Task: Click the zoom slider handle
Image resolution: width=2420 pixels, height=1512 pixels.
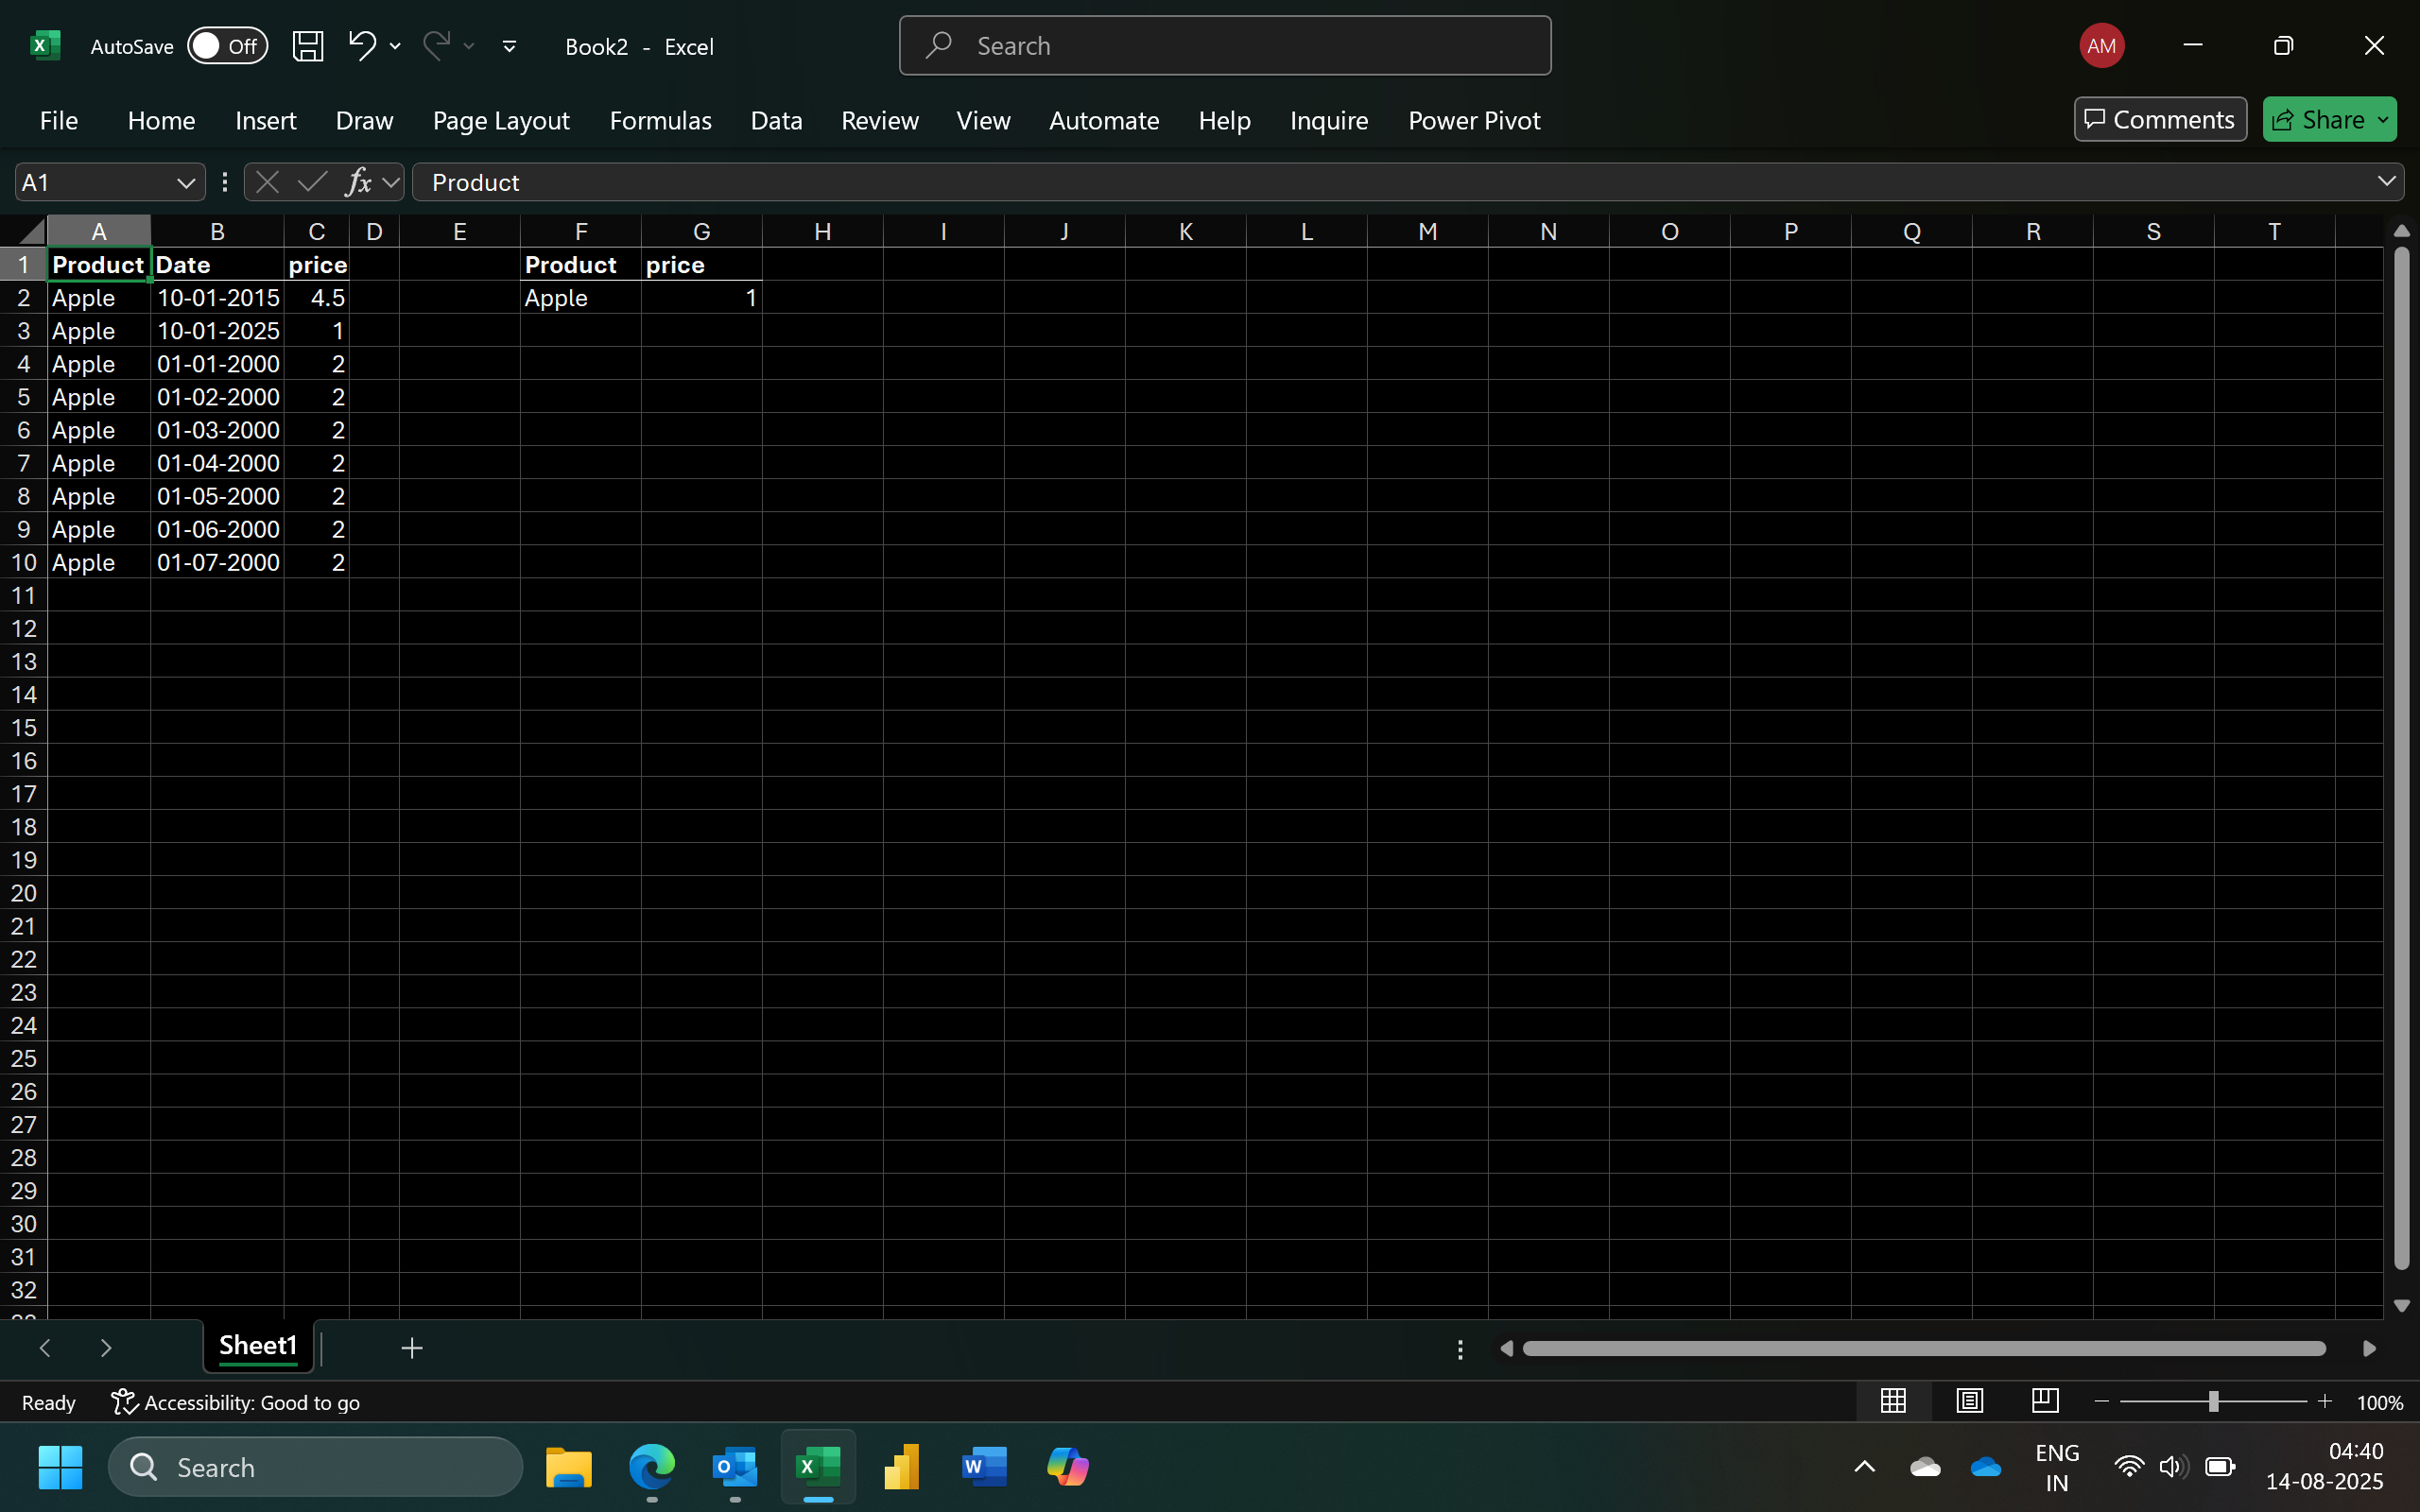Action: pyautogui.click(x=2213, y=1402)
